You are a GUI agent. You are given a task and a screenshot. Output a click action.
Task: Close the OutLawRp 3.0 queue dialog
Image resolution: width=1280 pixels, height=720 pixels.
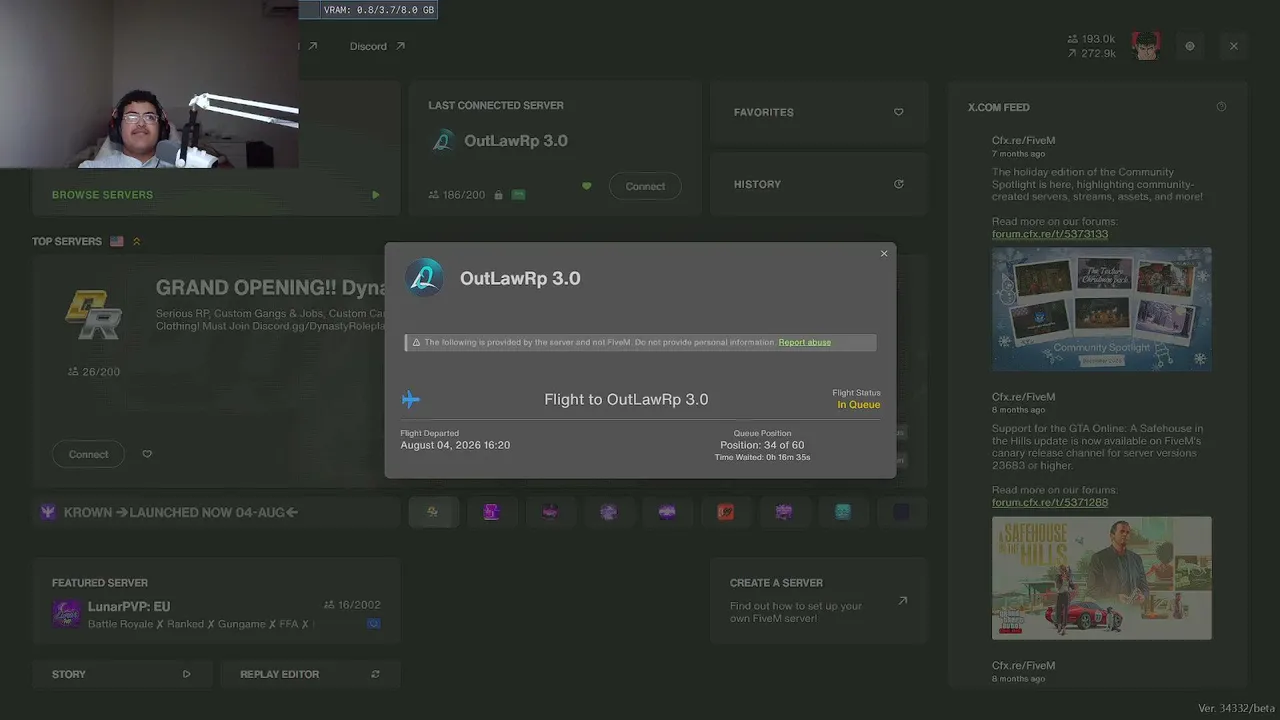point(884,254)
